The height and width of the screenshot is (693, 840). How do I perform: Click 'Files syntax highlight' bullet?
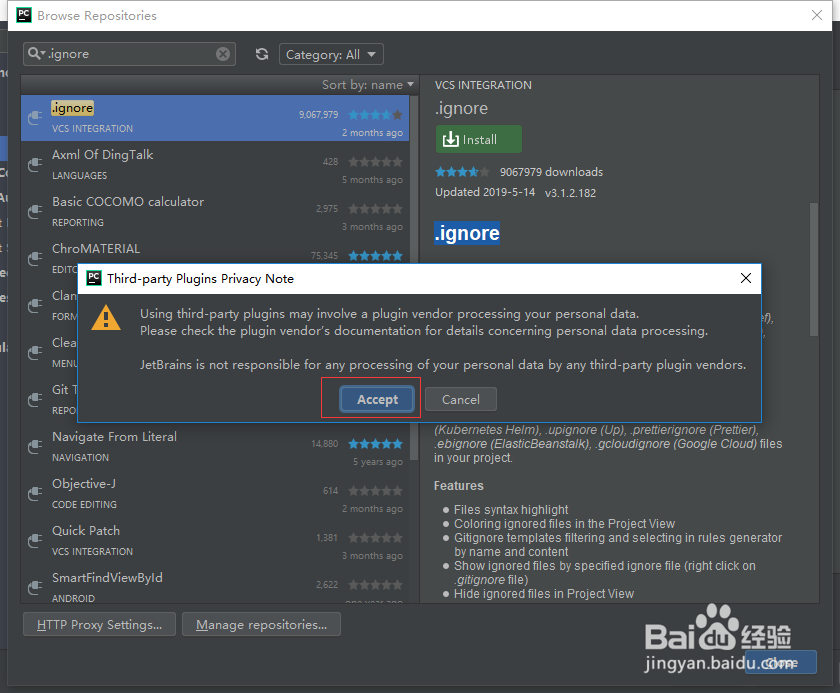[511, 509]
